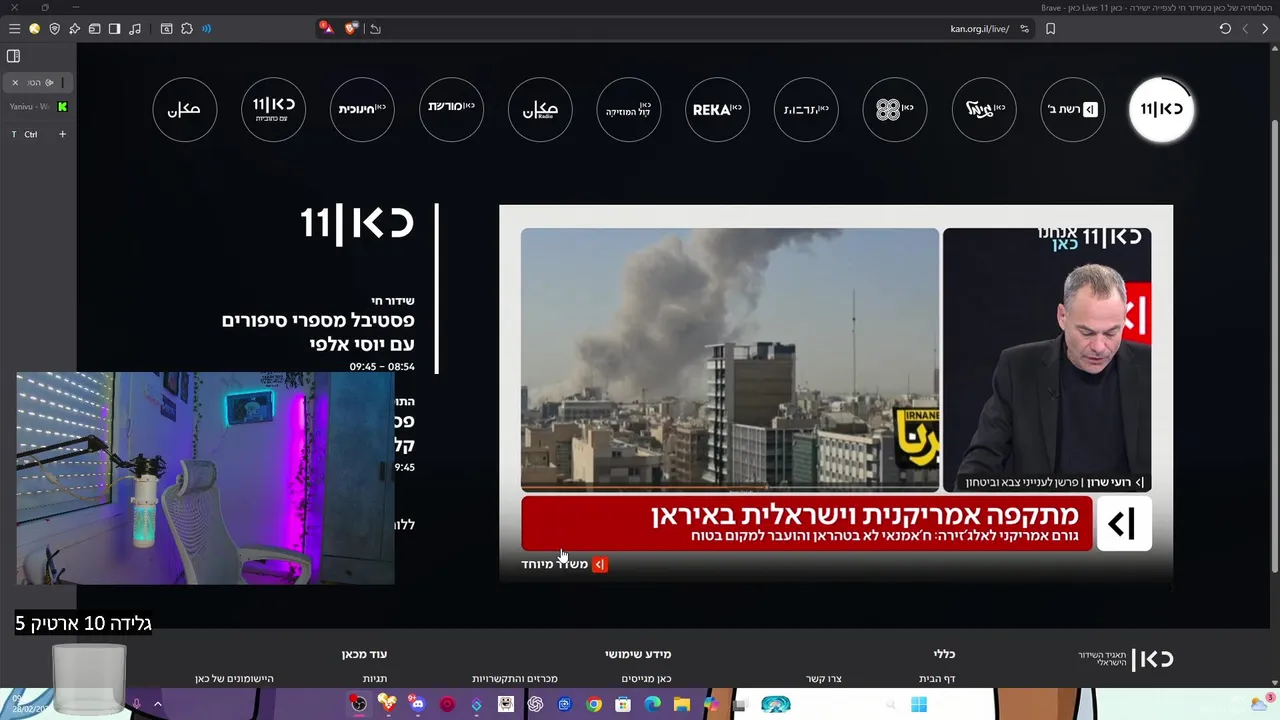This screenshot has width=1280, height=720.
Task: Open site settings icon beside the URL
Action: (1024, 29)
